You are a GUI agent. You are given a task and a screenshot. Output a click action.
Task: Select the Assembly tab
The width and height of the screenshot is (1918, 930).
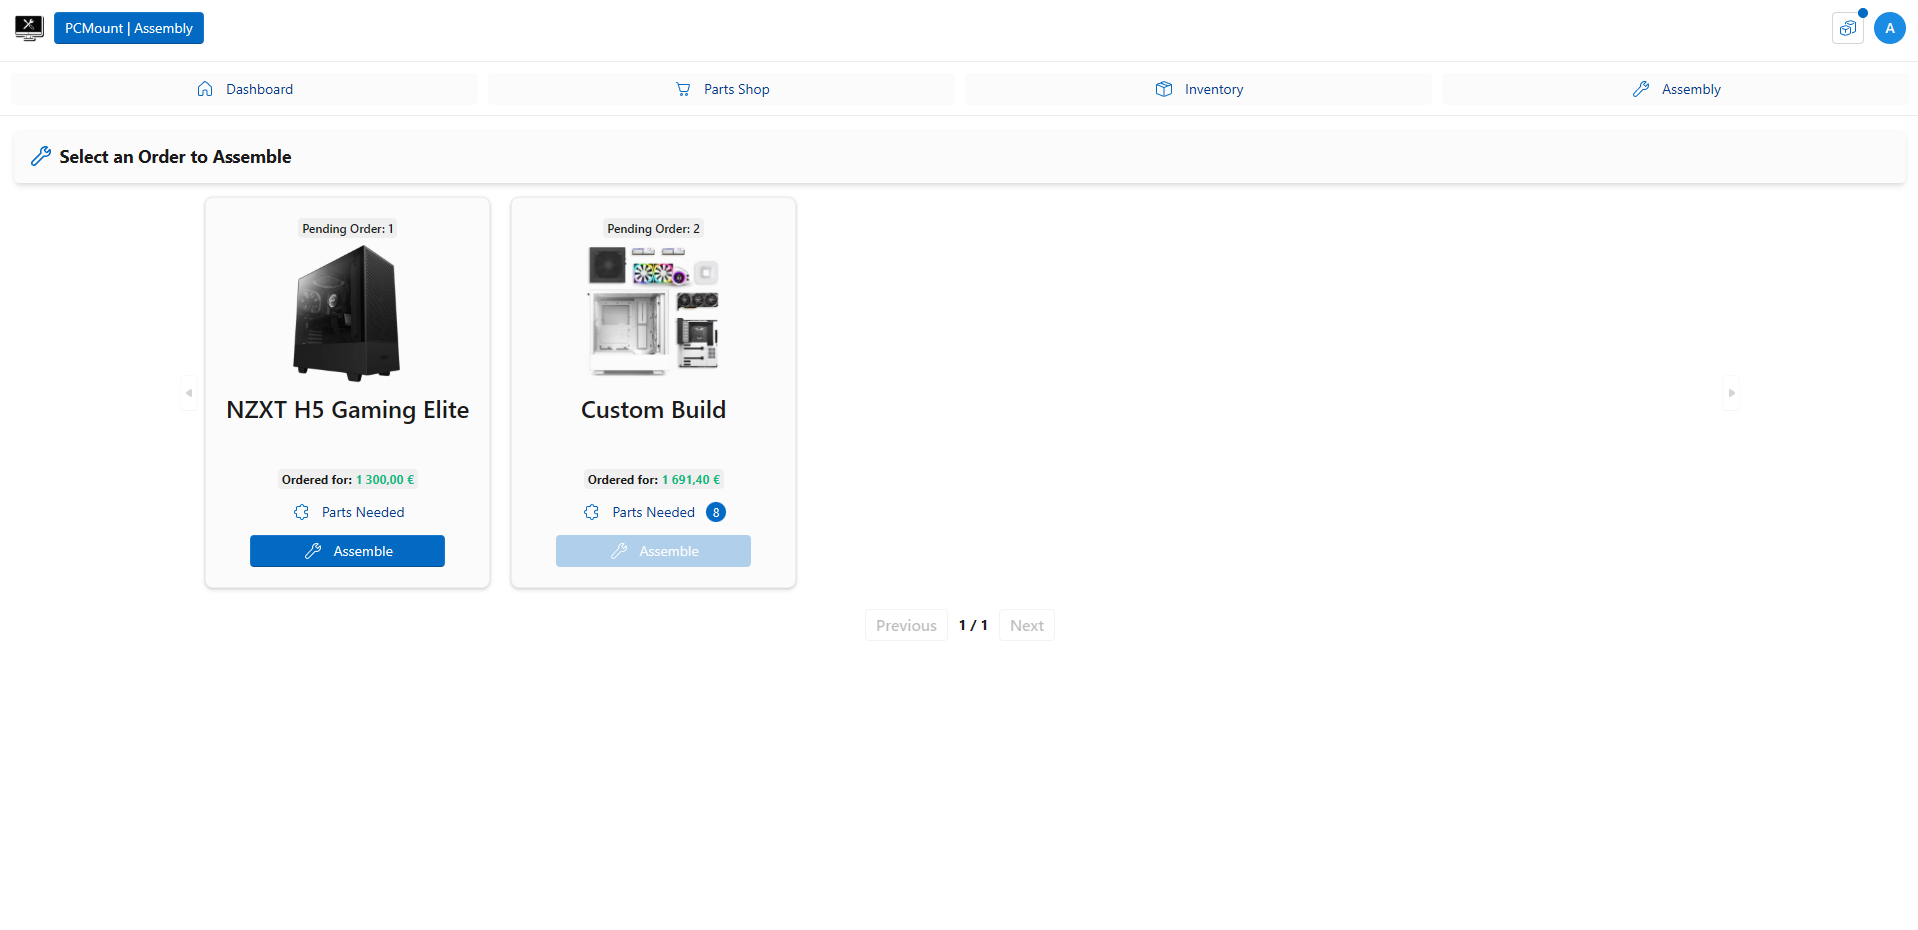tap(1675, 89)
